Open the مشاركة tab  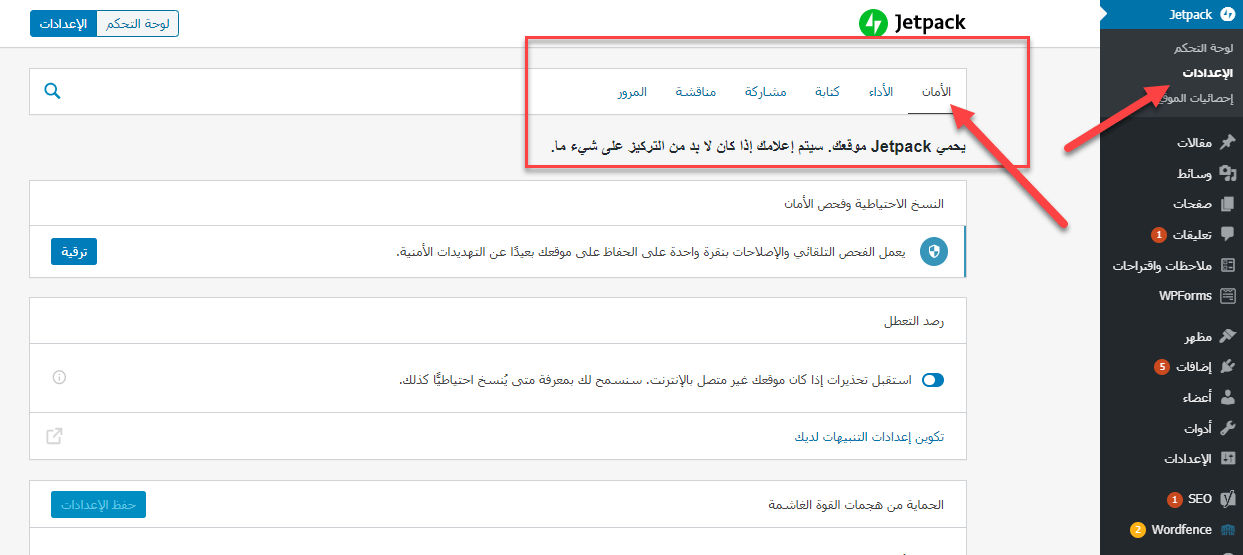click(765, 92)
